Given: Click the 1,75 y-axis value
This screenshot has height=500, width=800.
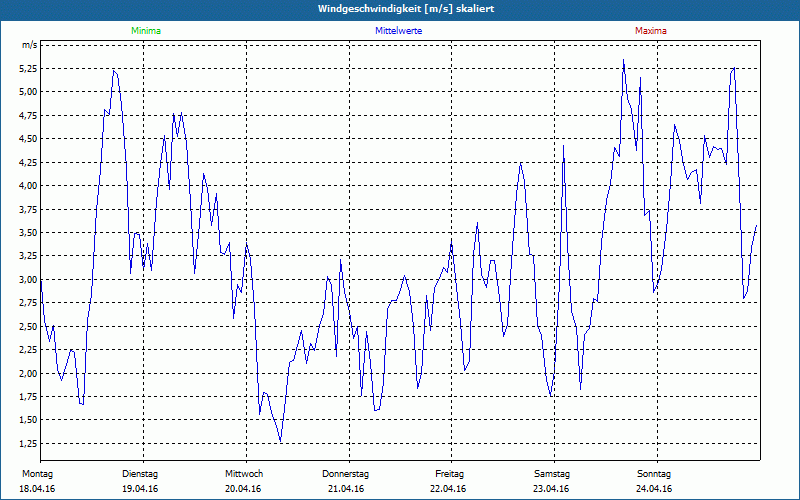Looking at the screenshot, I should pos(29,397).
